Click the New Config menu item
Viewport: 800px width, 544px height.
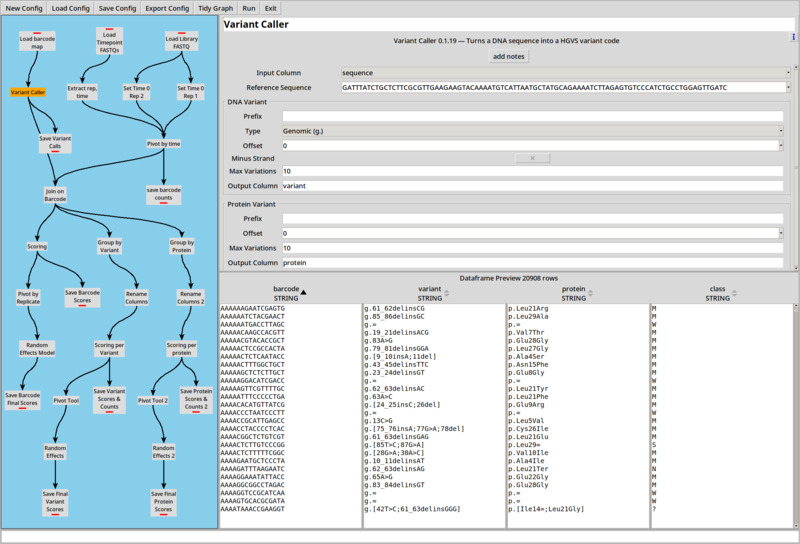click(x=23, y=8)
